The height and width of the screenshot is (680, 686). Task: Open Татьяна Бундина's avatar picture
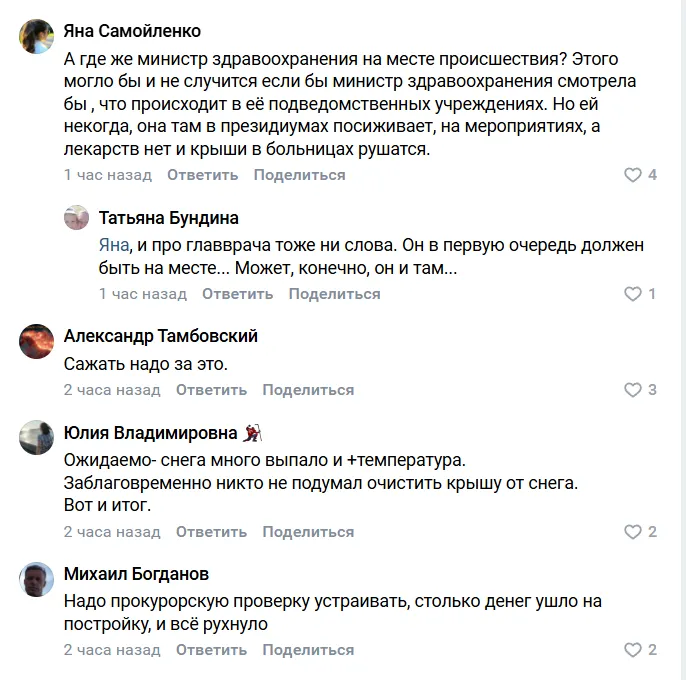tap(77, 218)
